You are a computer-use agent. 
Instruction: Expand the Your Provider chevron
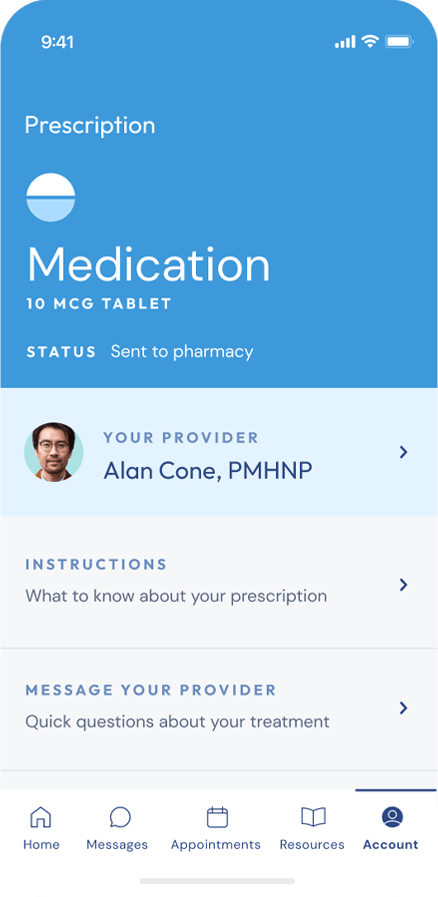(404, 453)
